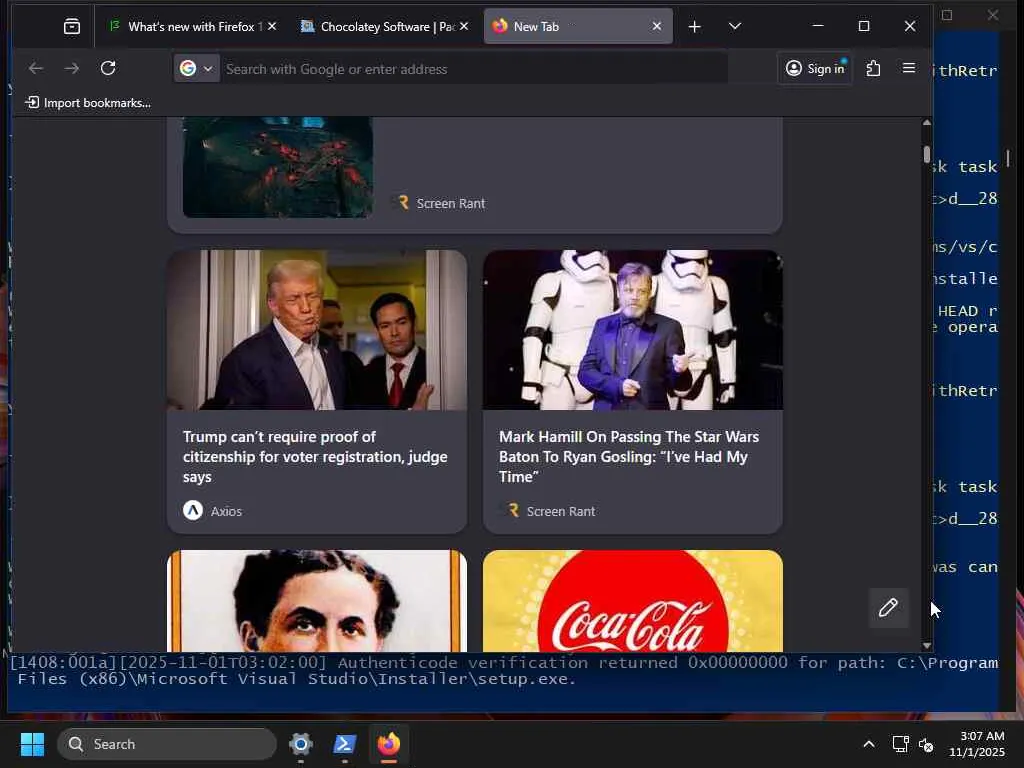Image resolution: width=1024 pixels, height=768 pixels.
Task: Open the clock showing 3:07 AM
Action: (977, 744)
